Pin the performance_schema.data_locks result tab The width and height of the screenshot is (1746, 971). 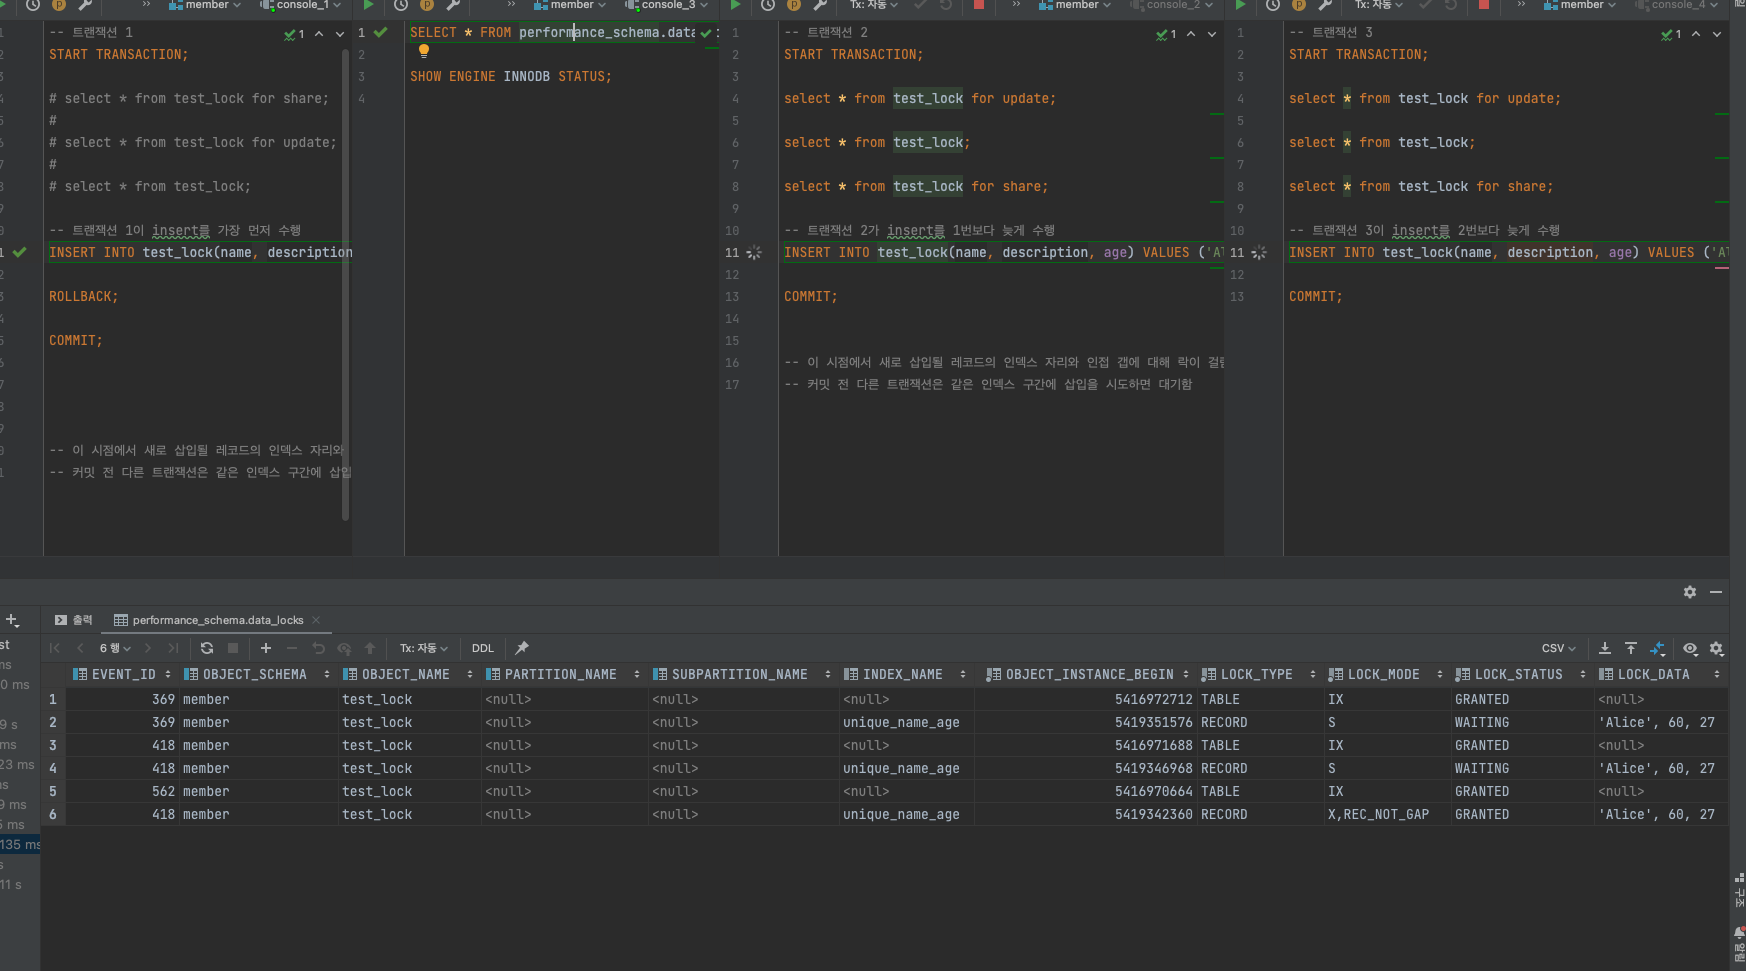click(x=522, y=648)
